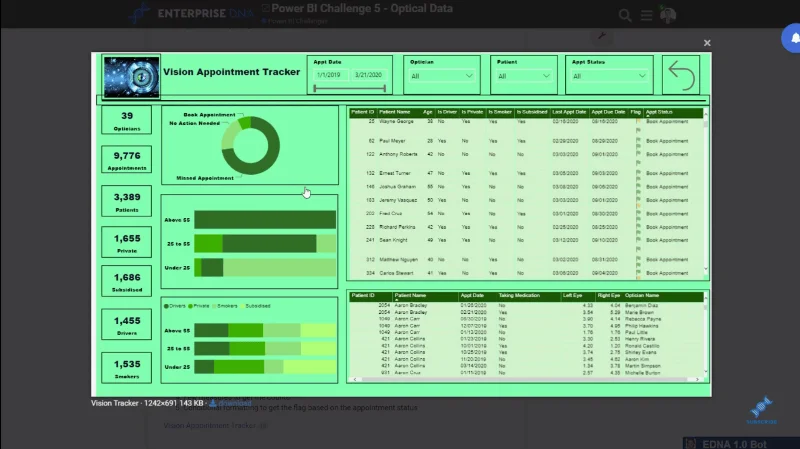Click the back arrow reset icon

pyautogui.click(x=681, y=75)
